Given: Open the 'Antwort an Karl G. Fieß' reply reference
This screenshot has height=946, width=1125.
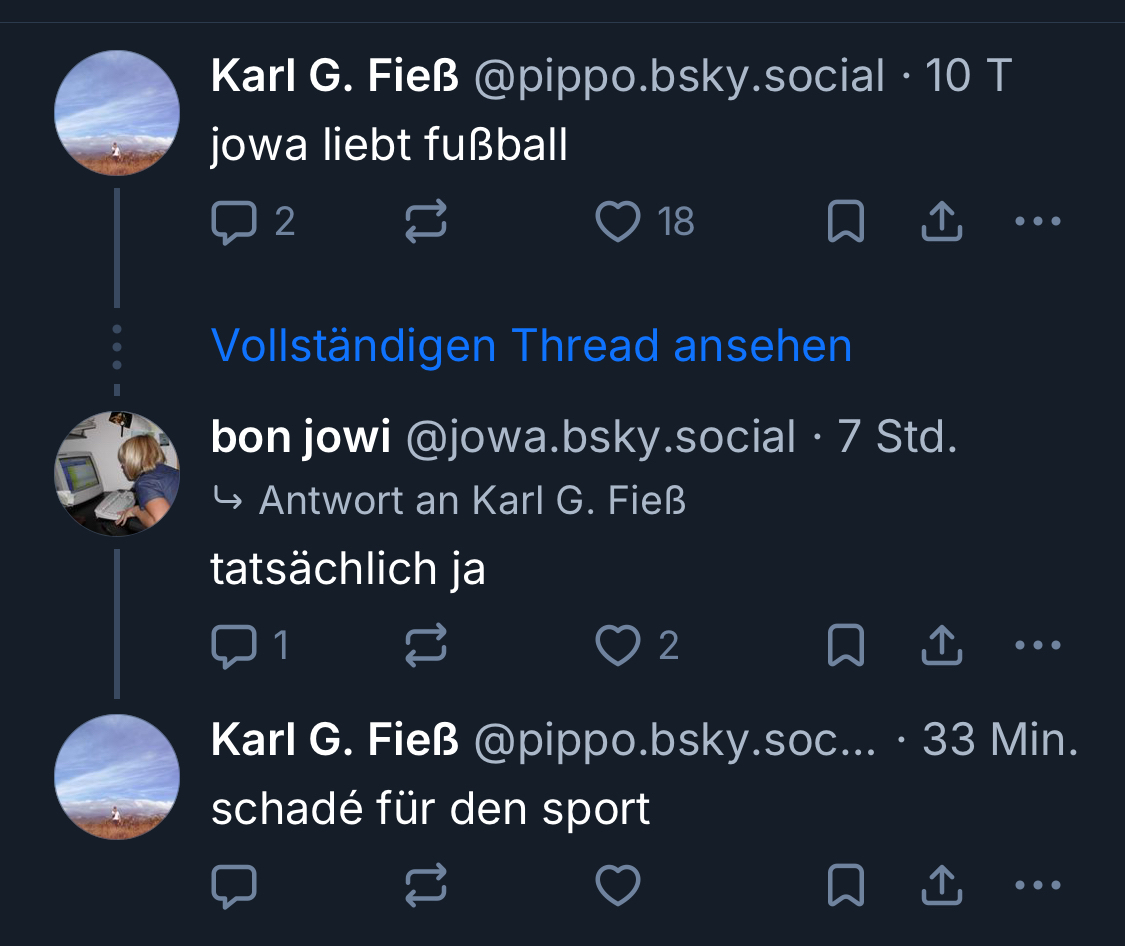Looking at the screenshot, I should (x=472, y=500).
